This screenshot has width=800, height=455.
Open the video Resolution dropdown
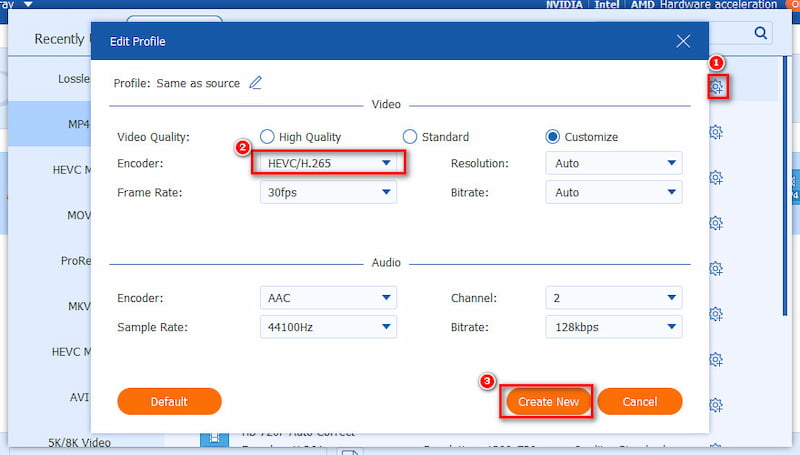[614, 163]
